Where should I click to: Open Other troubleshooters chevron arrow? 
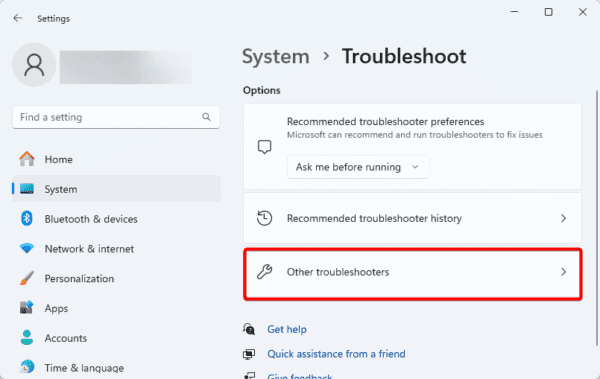click(x=563, y=272)
